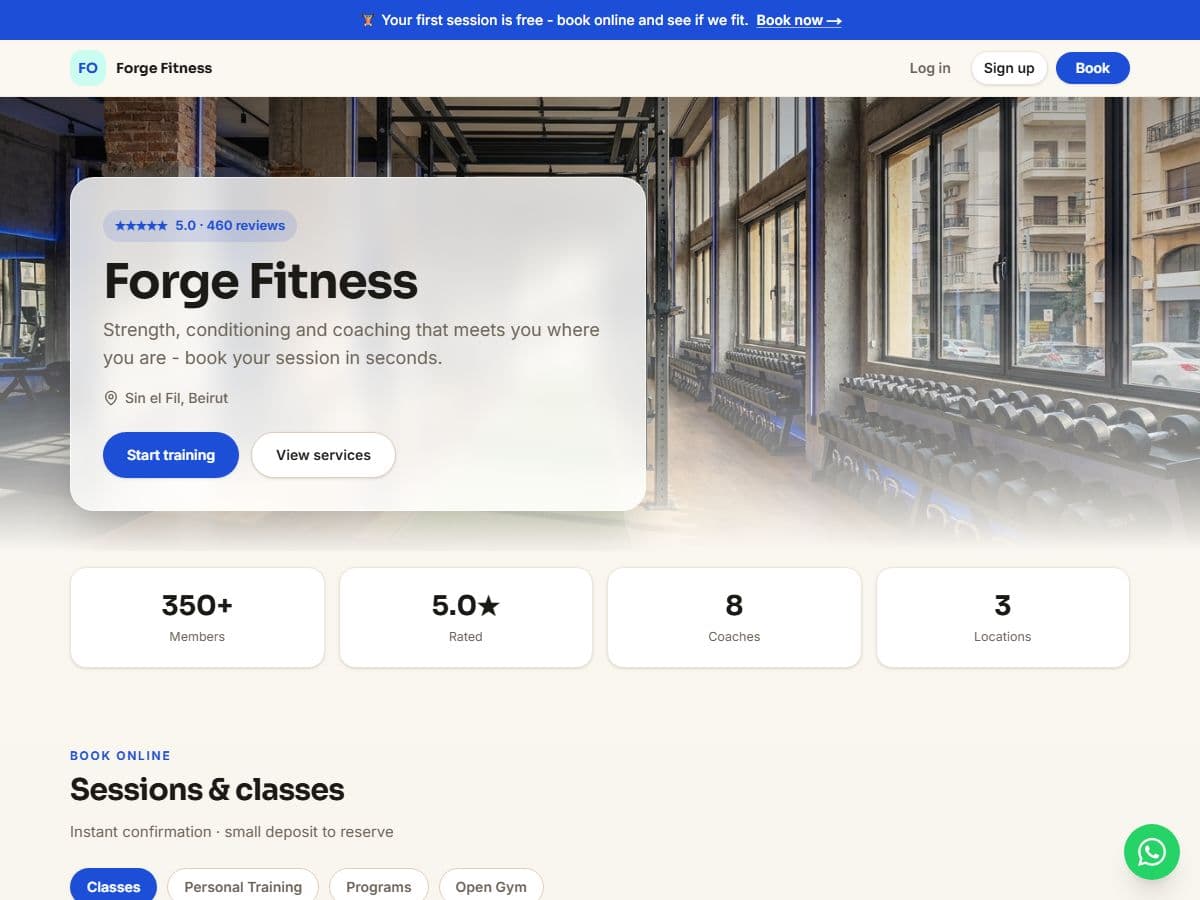Open the Log in link
Image resolution: width=1200 pixels, height=900 pixels.
[x=930, y=68]
